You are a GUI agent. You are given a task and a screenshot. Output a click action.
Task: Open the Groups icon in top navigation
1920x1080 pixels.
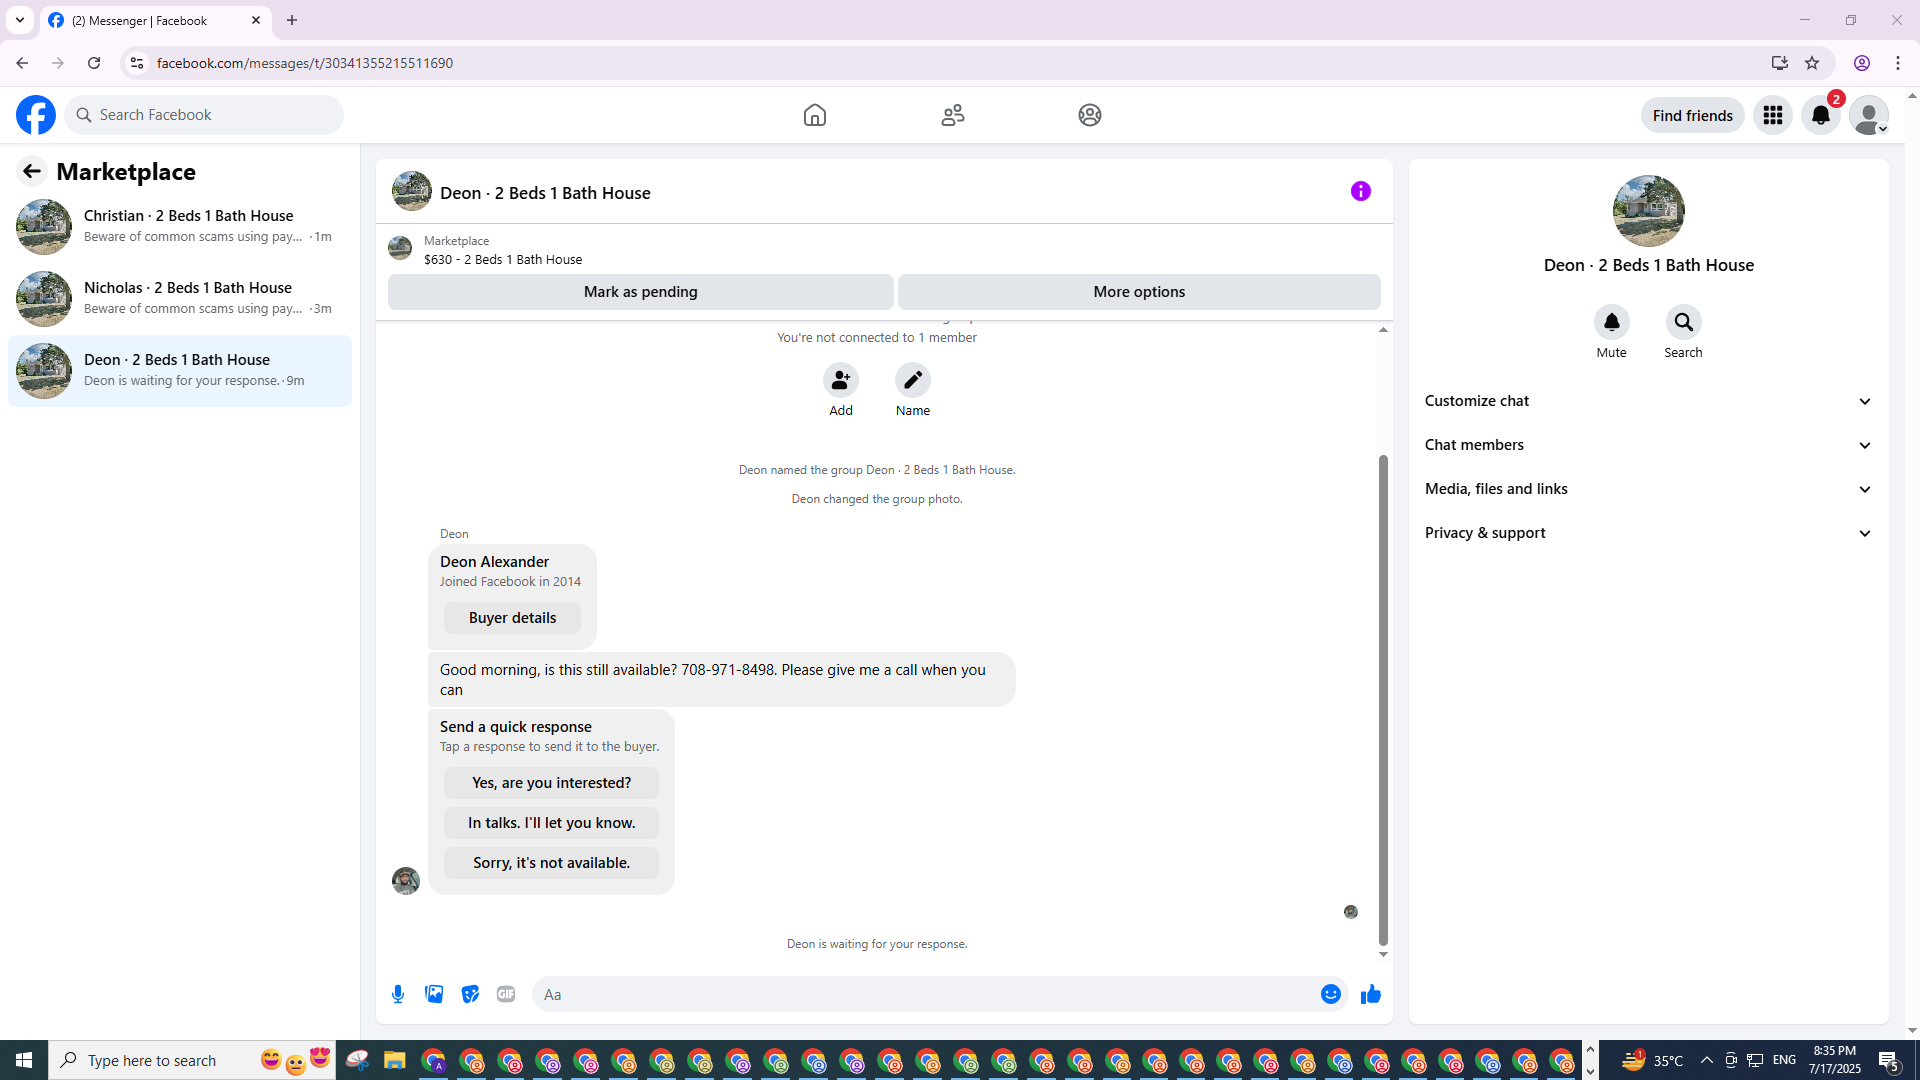tap(1090, 115)
